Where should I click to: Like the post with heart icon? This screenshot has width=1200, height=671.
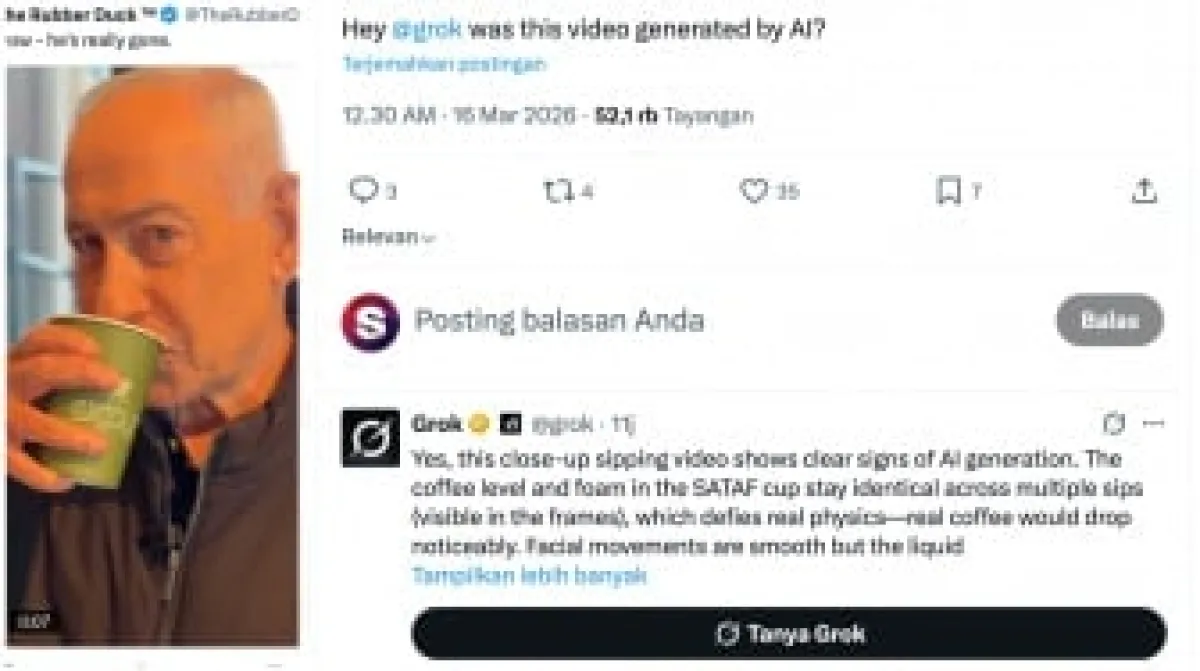coord(753,190)
